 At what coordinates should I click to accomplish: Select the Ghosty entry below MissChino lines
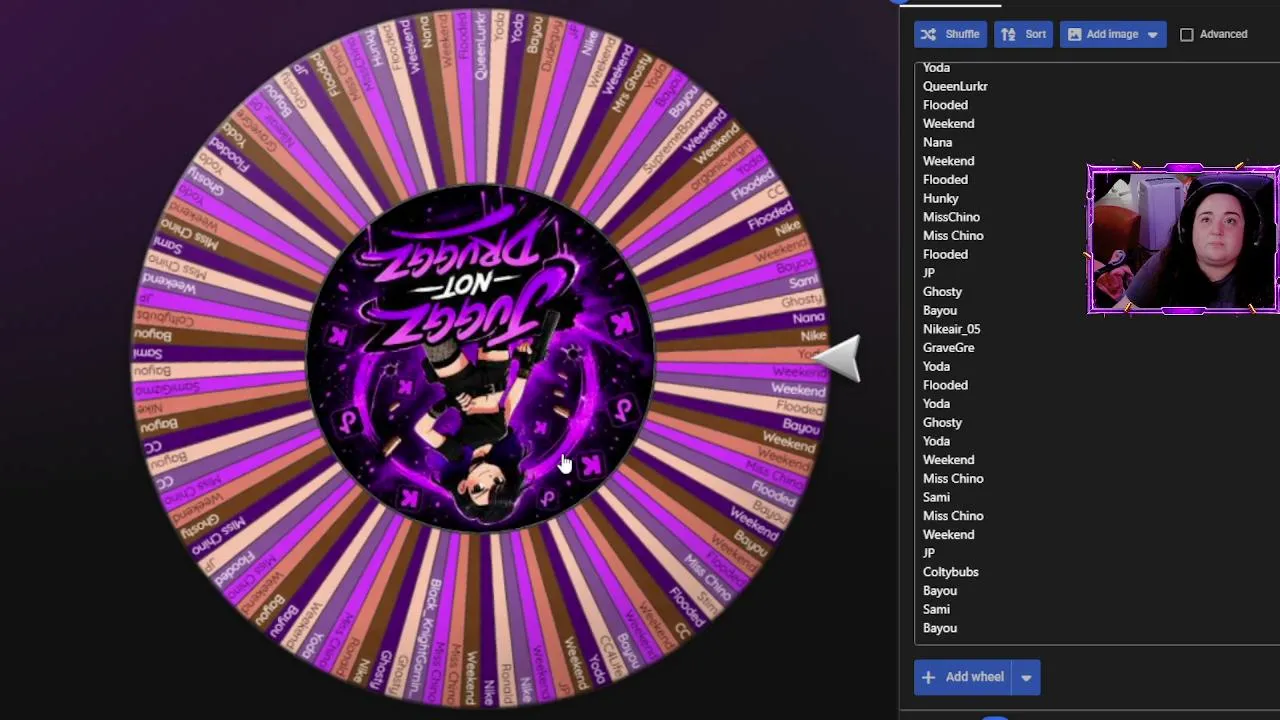942,292
